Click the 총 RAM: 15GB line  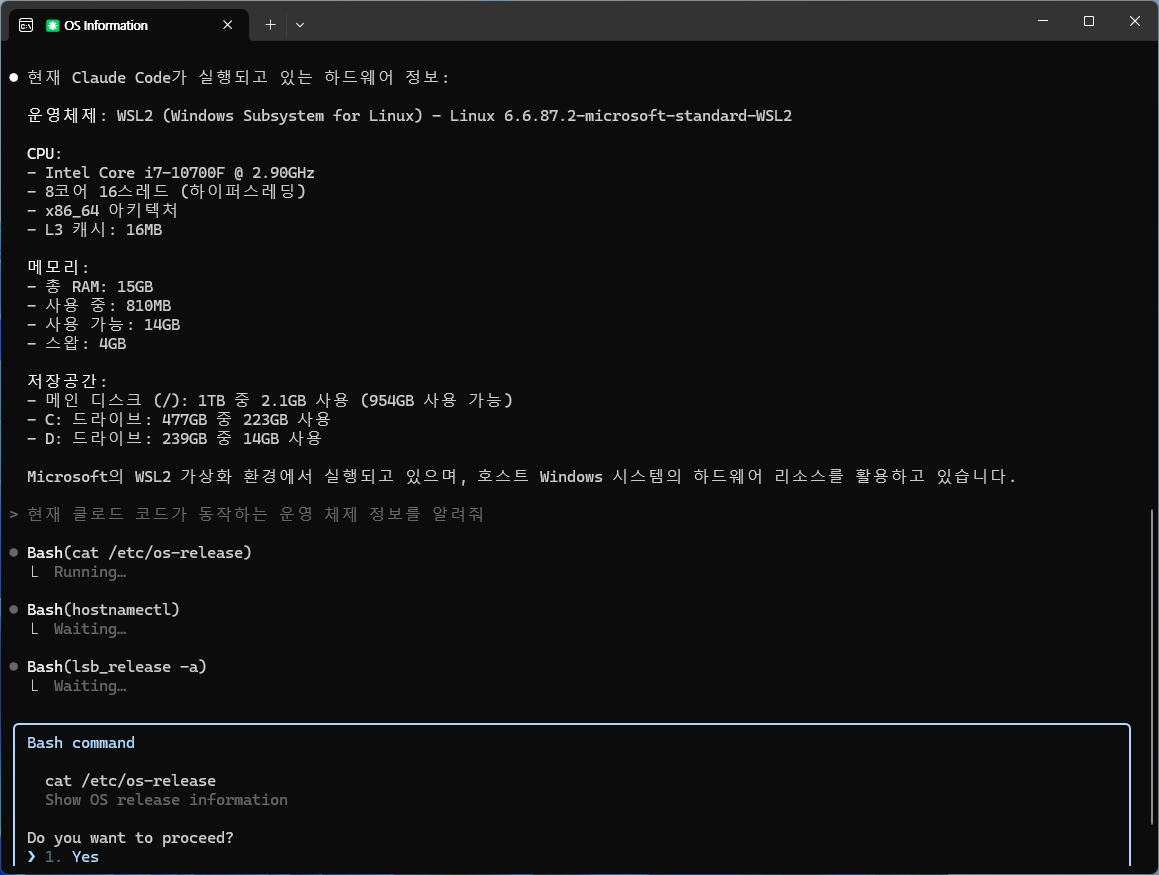click(90, 287)
